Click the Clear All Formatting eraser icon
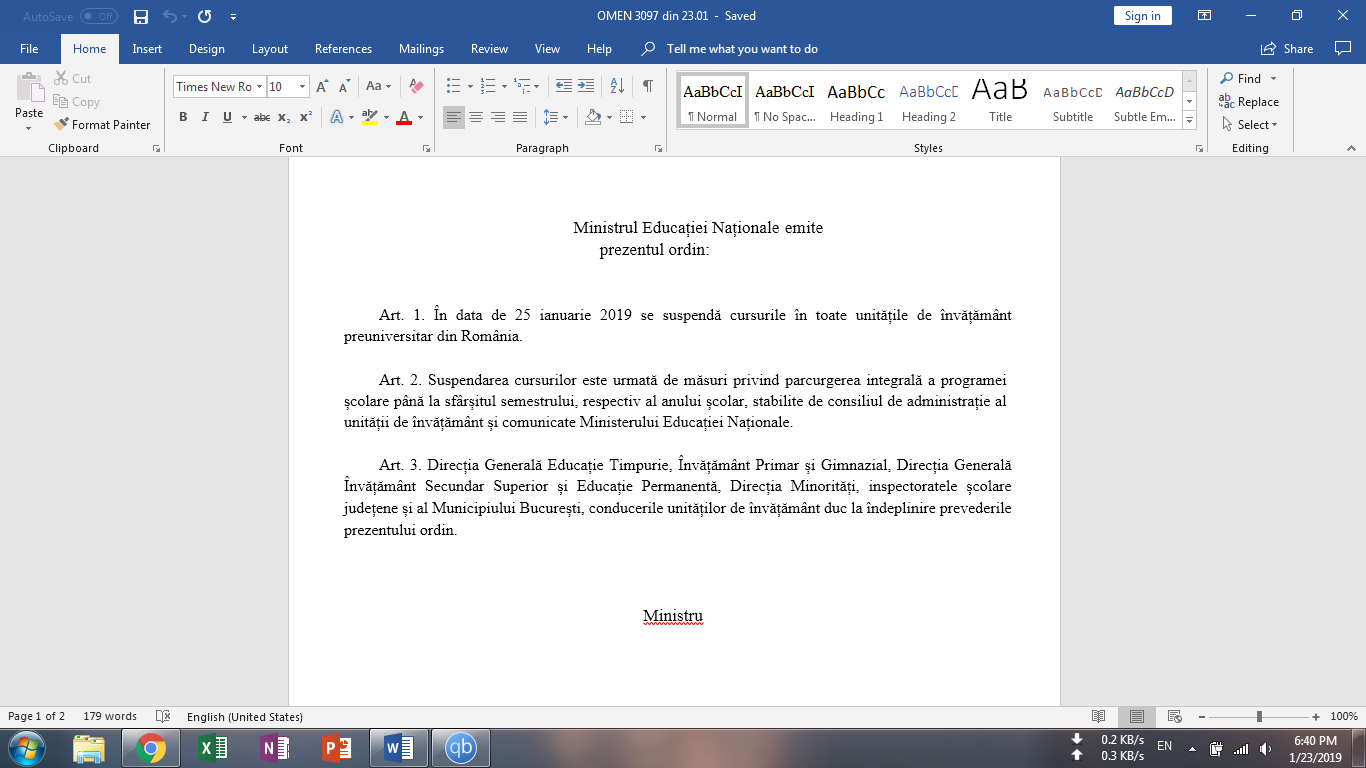The height and width of the screenshot is (768, 1366). [417, 87]
